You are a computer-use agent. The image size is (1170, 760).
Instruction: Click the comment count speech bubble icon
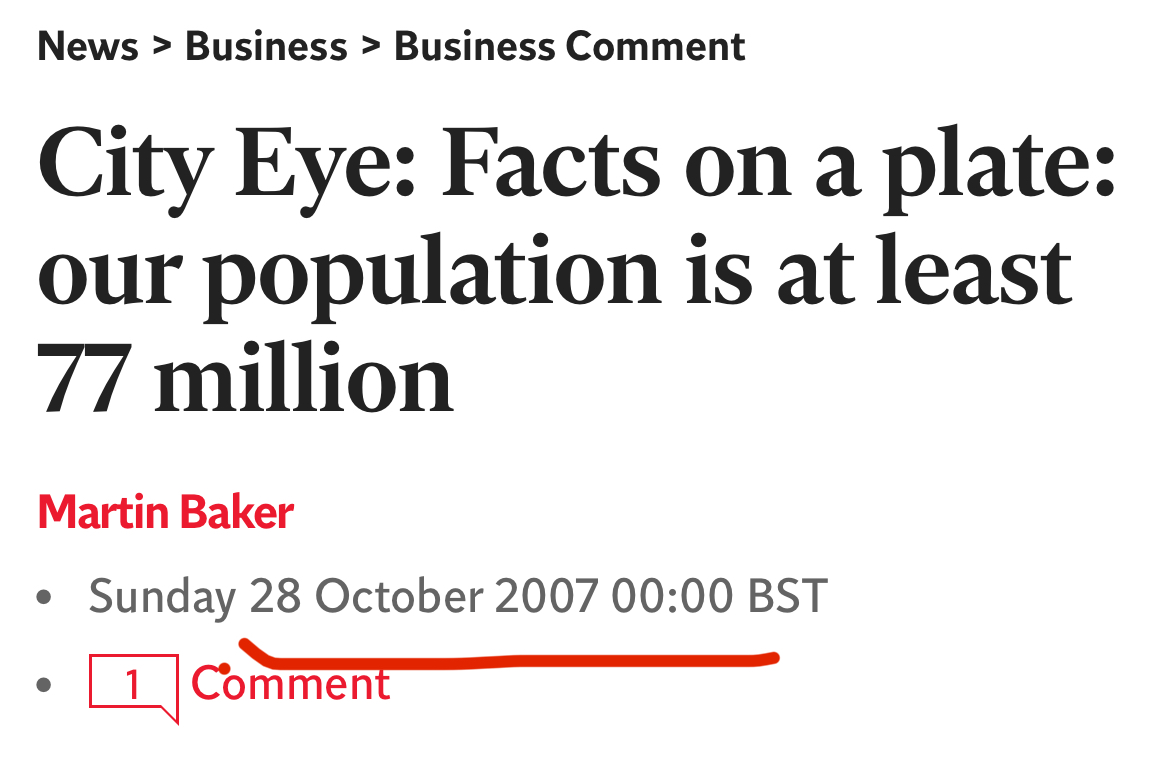133,685
